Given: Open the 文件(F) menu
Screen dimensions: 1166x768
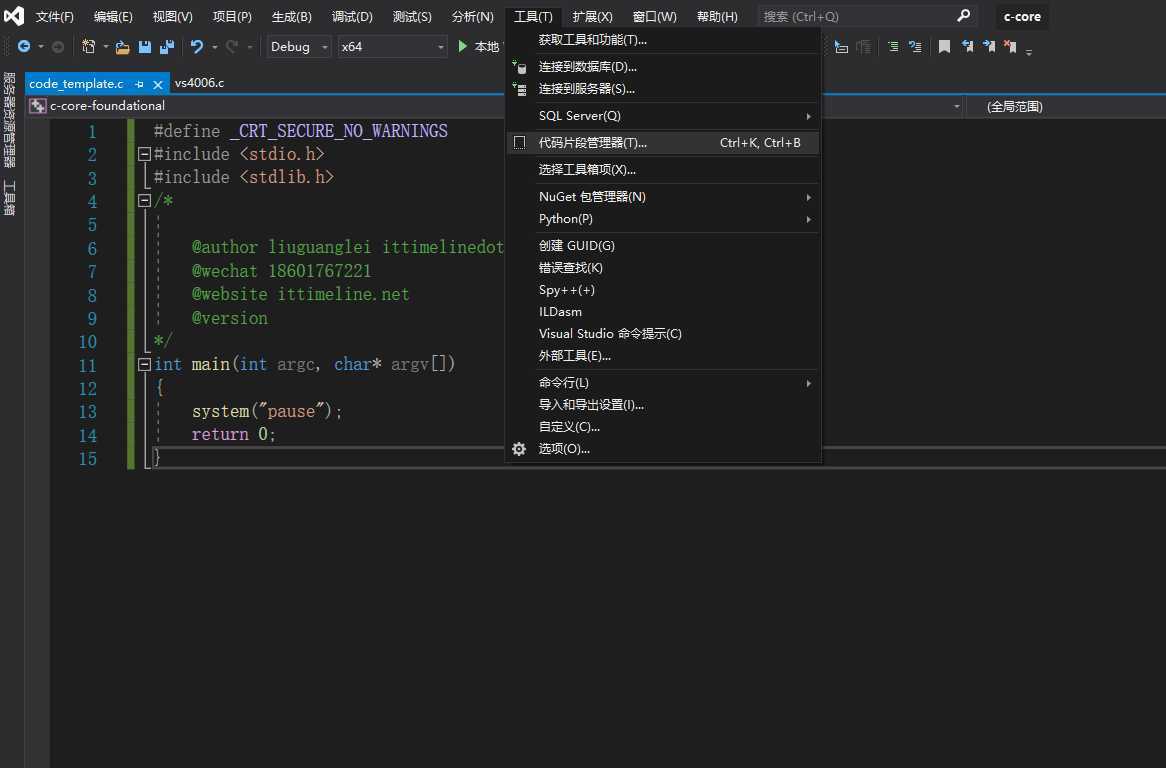Looking at the screenshot, I should (x=54, y=16).
